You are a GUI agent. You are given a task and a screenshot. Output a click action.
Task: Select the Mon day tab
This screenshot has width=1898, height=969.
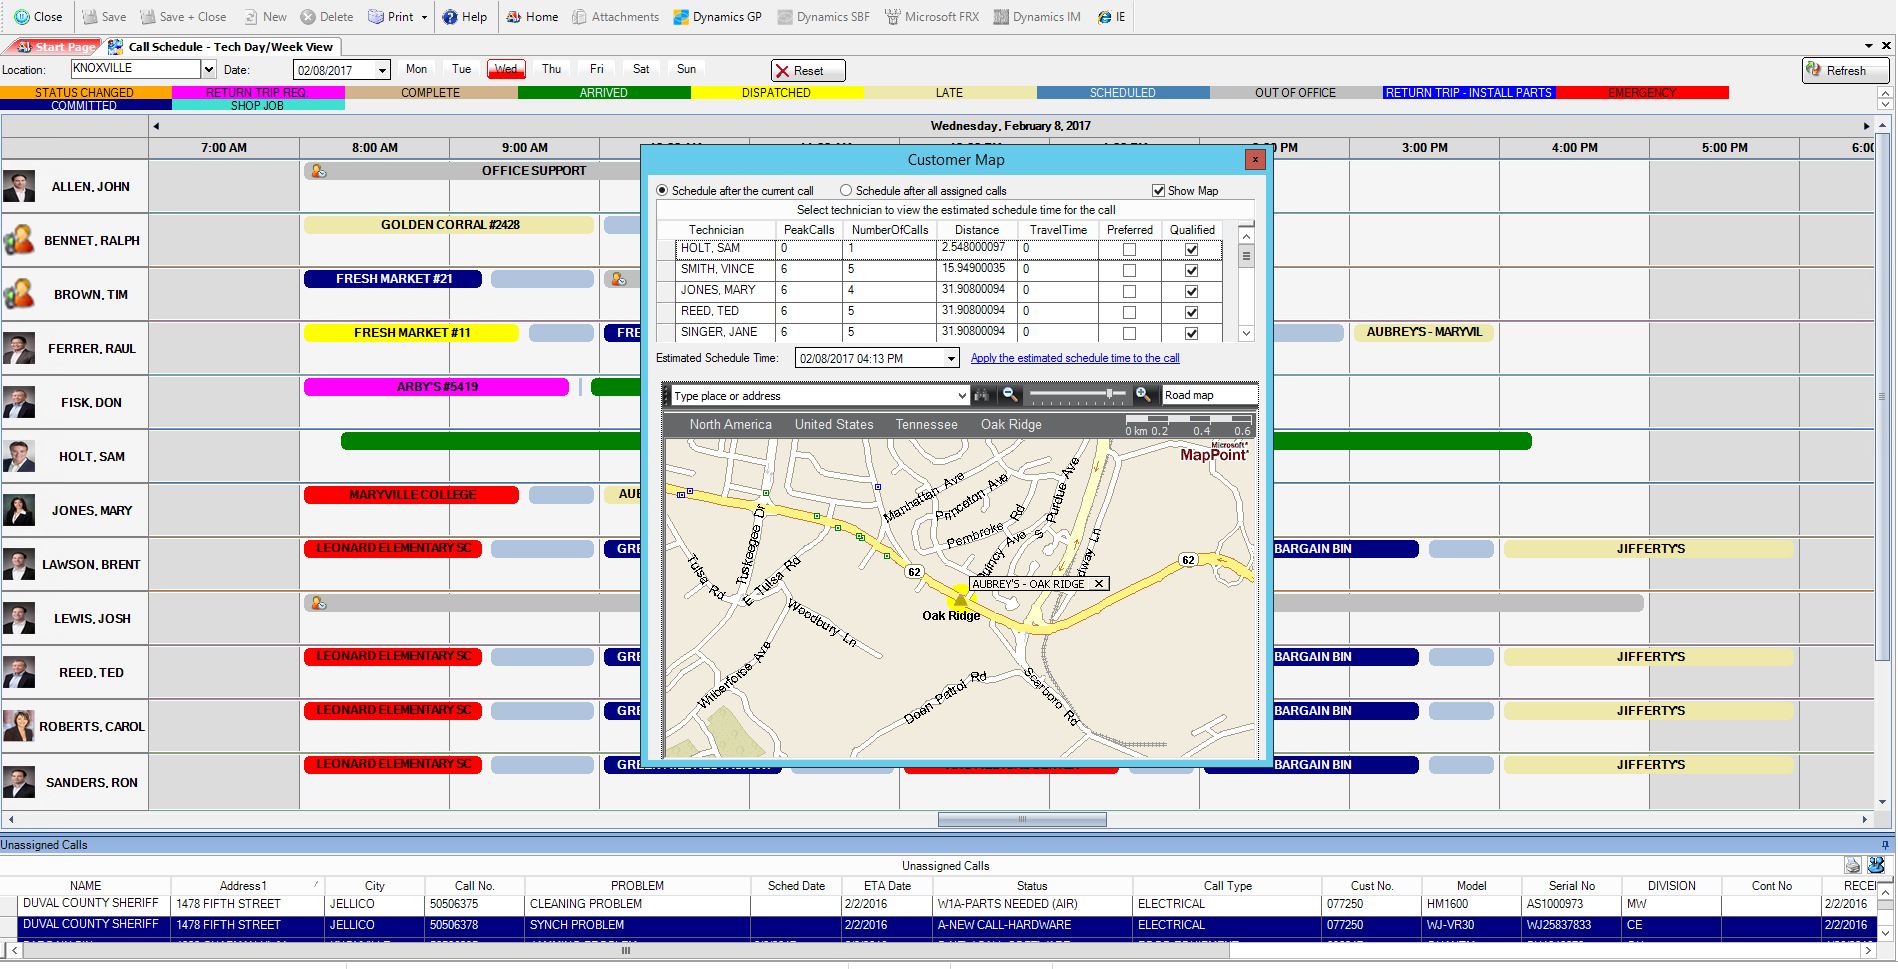tap(416, 69)
